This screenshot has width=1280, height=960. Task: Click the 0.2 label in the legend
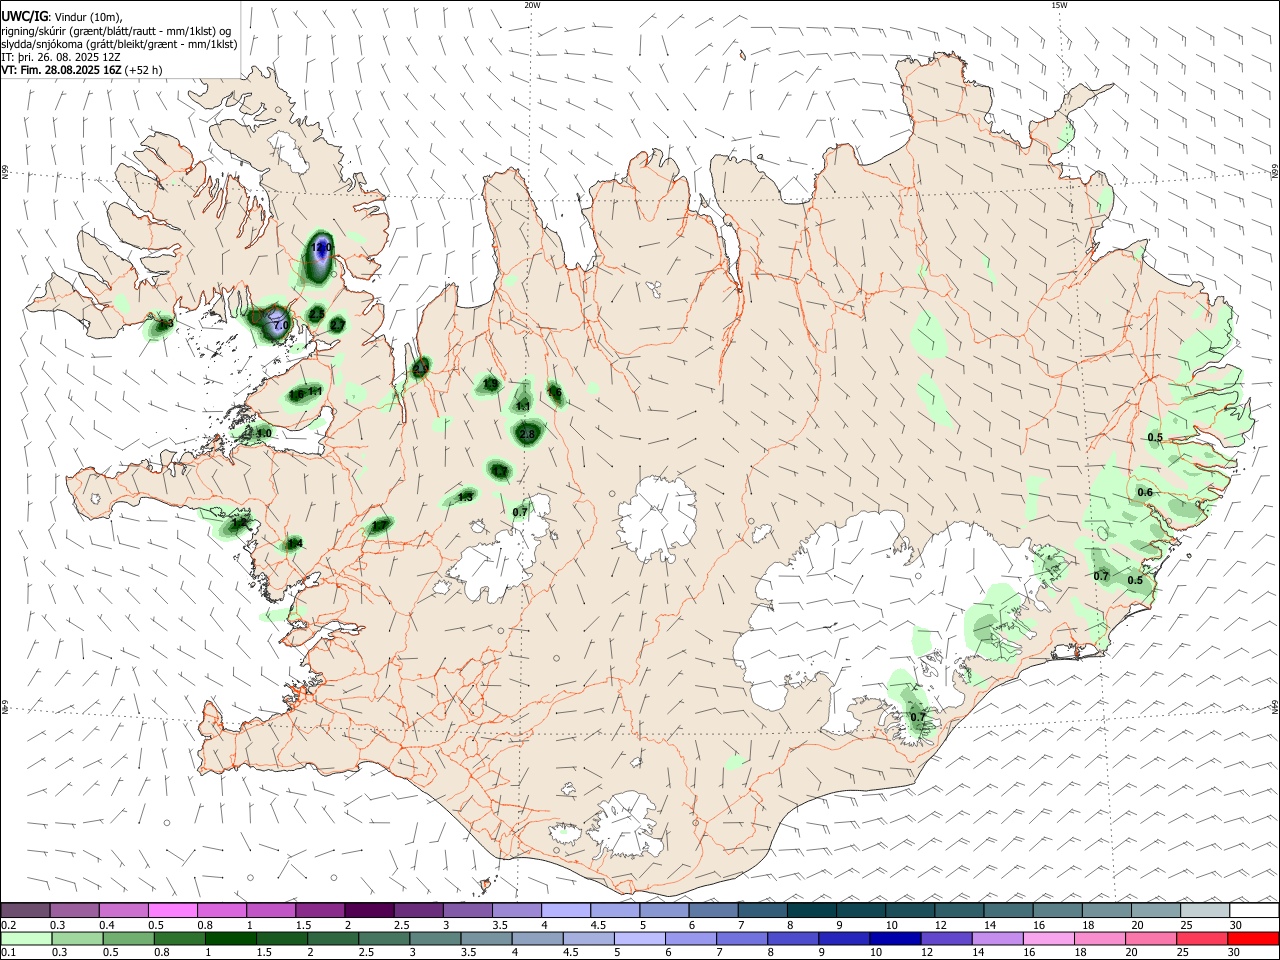(9, 924)
